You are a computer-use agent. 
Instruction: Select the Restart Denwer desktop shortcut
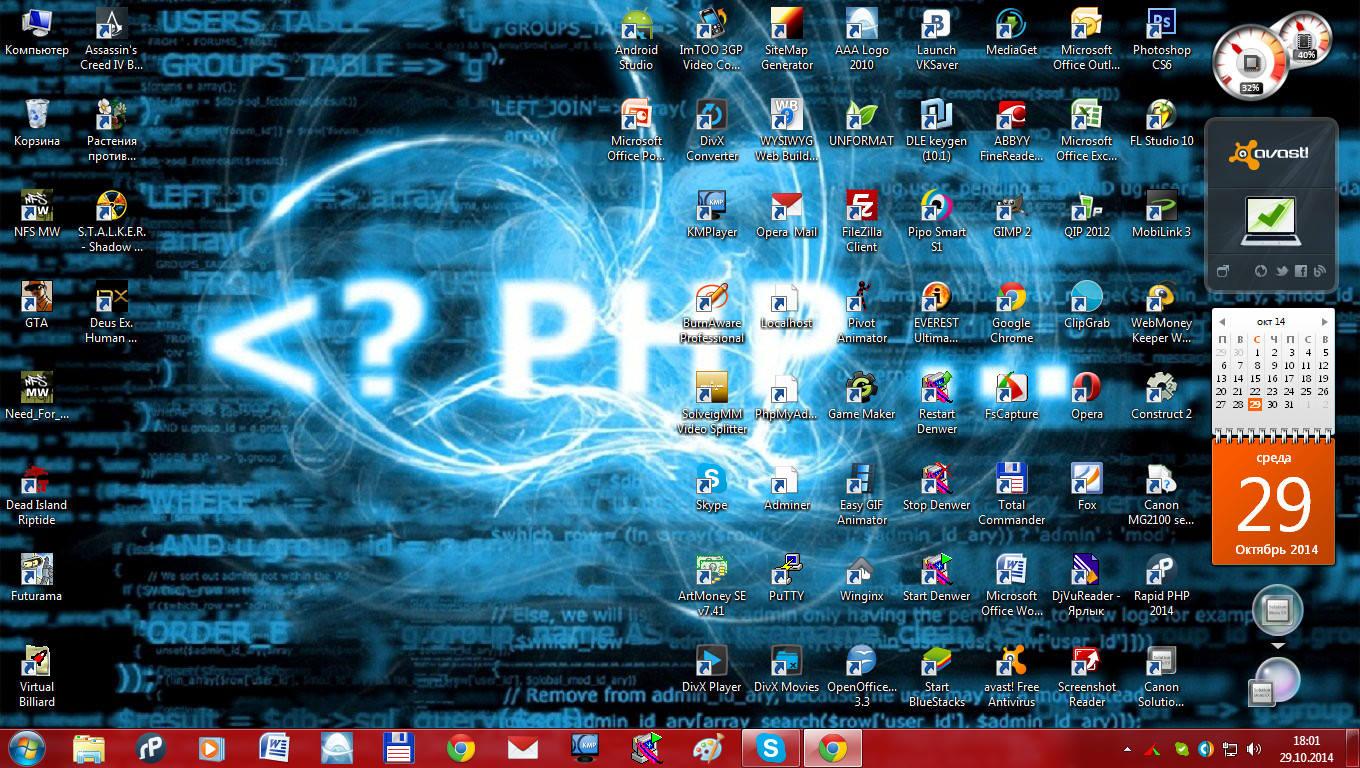click(936, 404)
